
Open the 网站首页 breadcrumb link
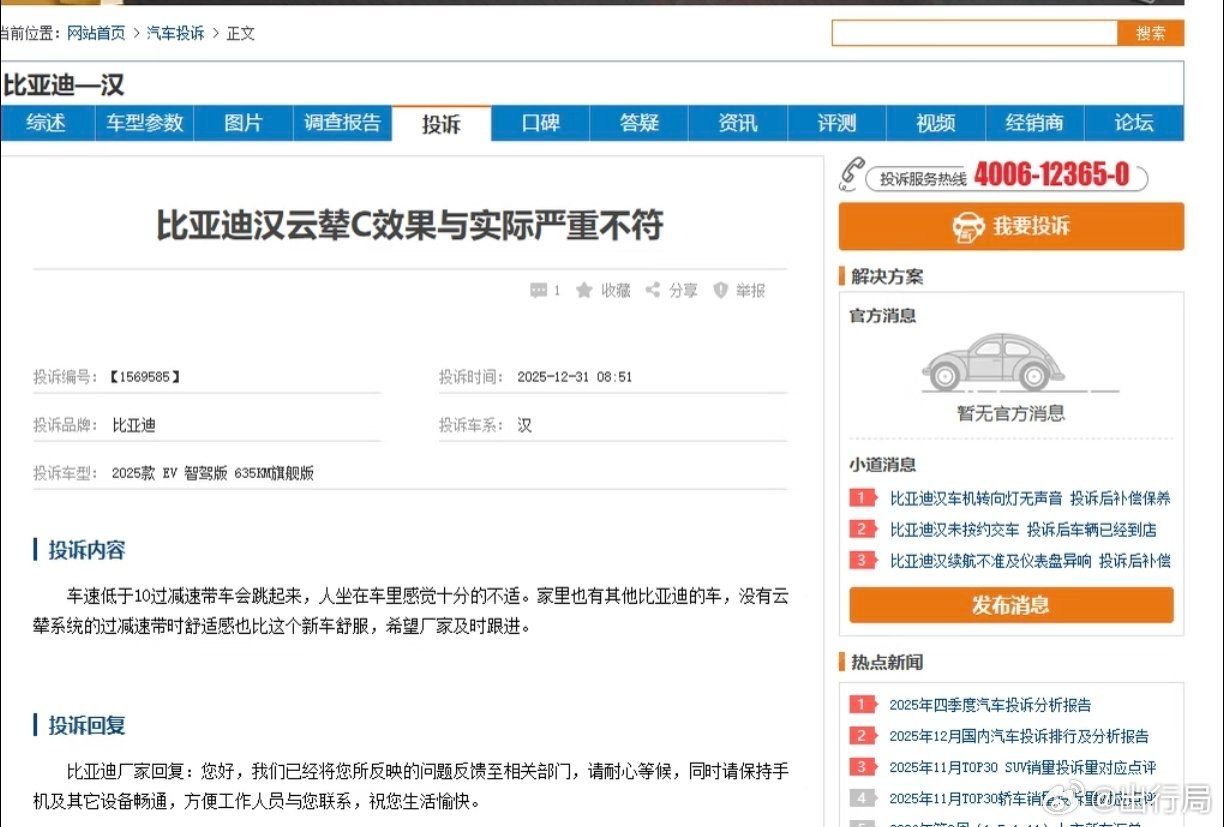click(96, 33)
